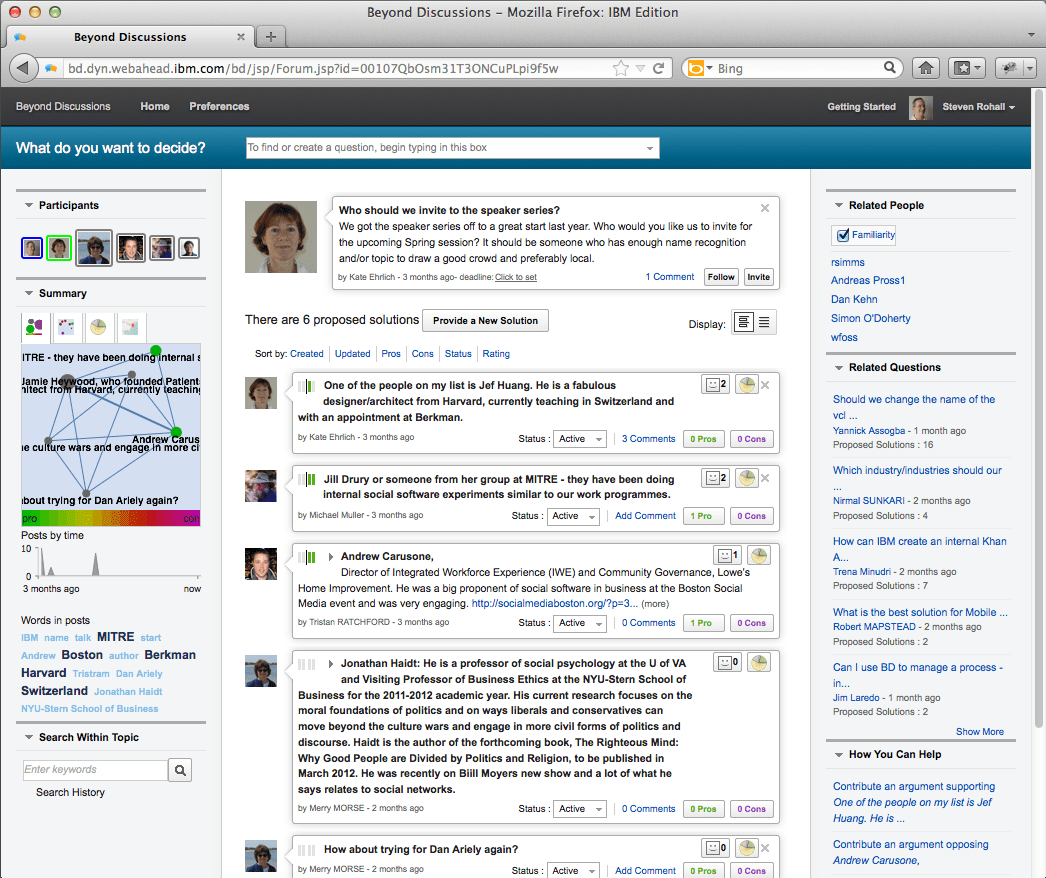Screen dimensions: 1046x878
Task: Collapse the Summary section
Action: click(x=29, y=293)
